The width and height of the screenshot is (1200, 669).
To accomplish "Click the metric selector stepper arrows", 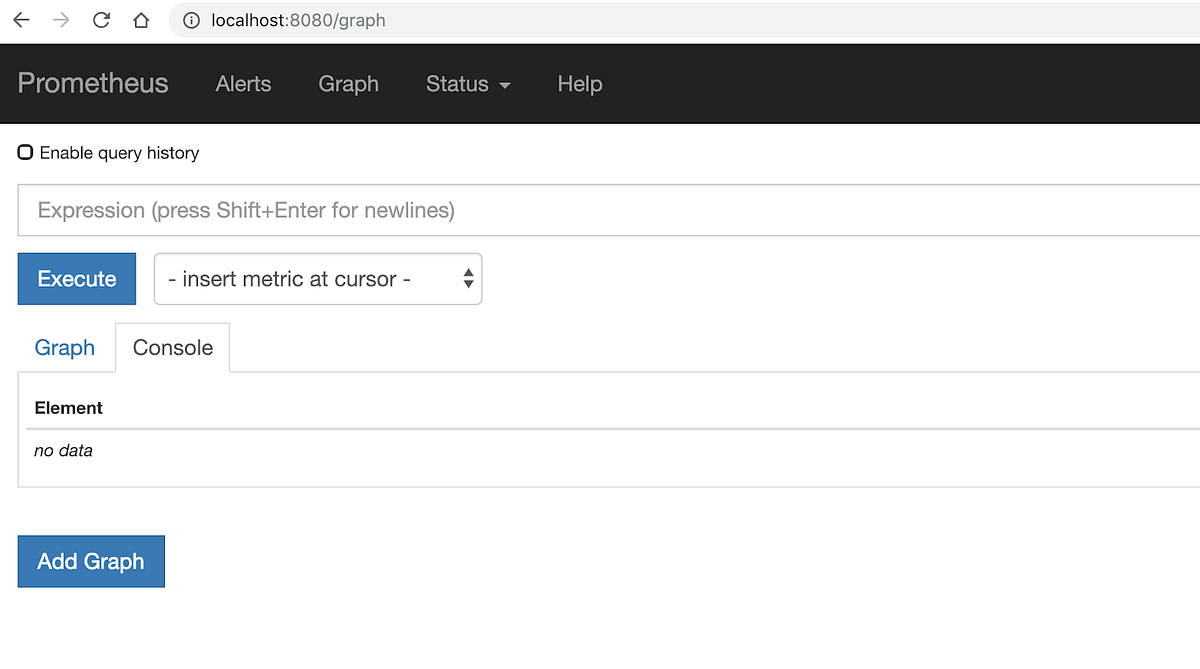I will [467, 279].
